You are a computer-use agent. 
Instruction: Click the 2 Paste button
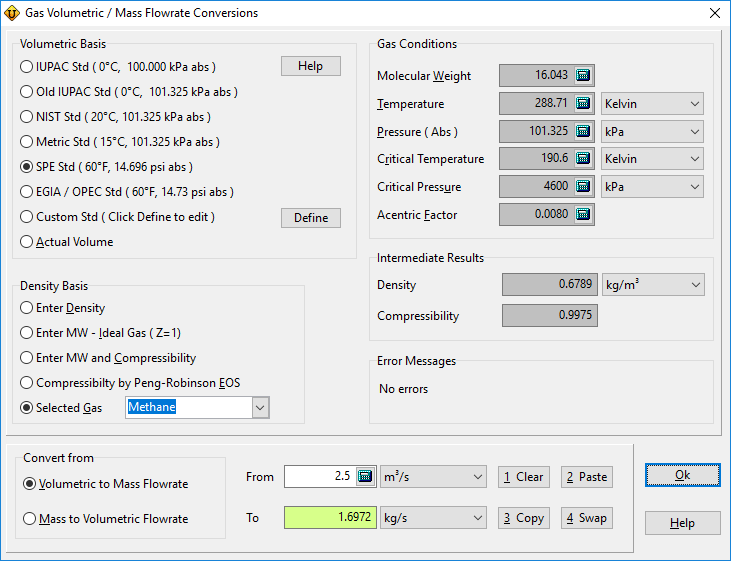[586, 477]
